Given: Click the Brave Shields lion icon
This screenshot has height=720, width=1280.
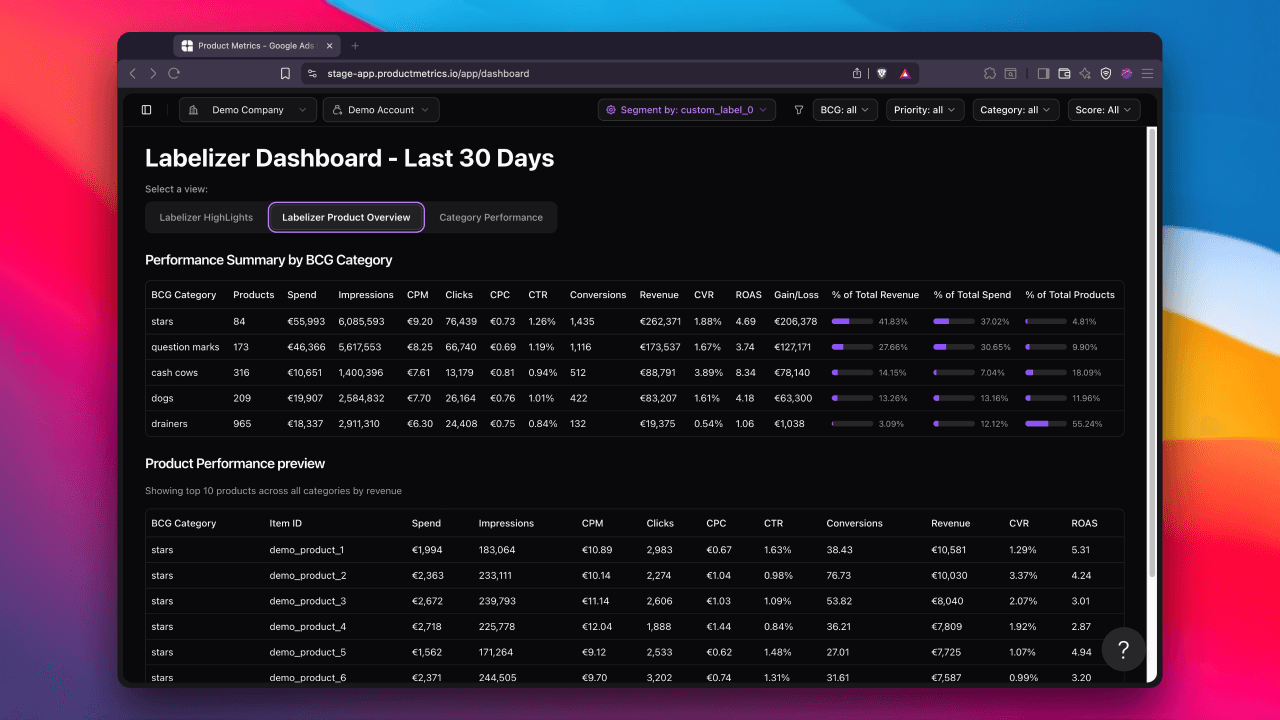Looking at the screenshot, I should click(x=882, y=73).
